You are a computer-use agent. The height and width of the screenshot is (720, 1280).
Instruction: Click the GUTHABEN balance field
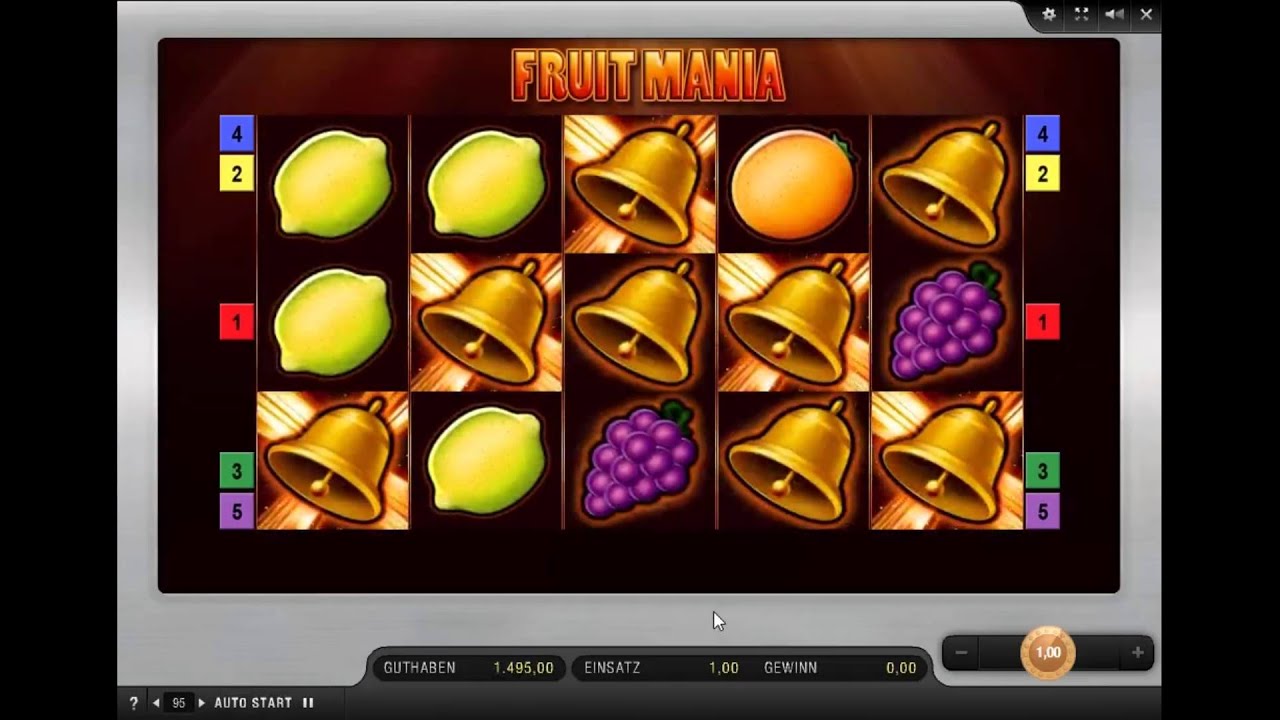click(x=469, y=668)
